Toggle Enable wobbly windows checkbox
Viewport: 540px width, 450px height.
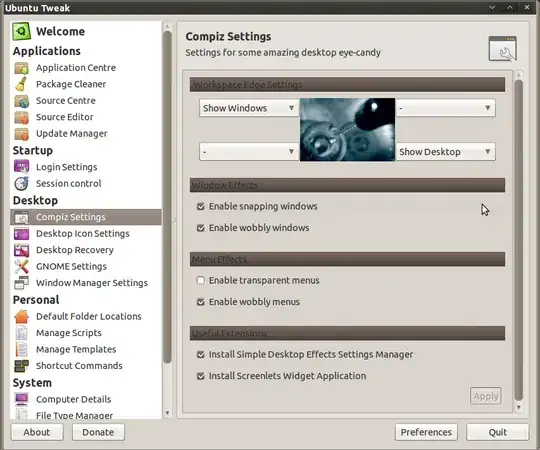click(201, 228)
